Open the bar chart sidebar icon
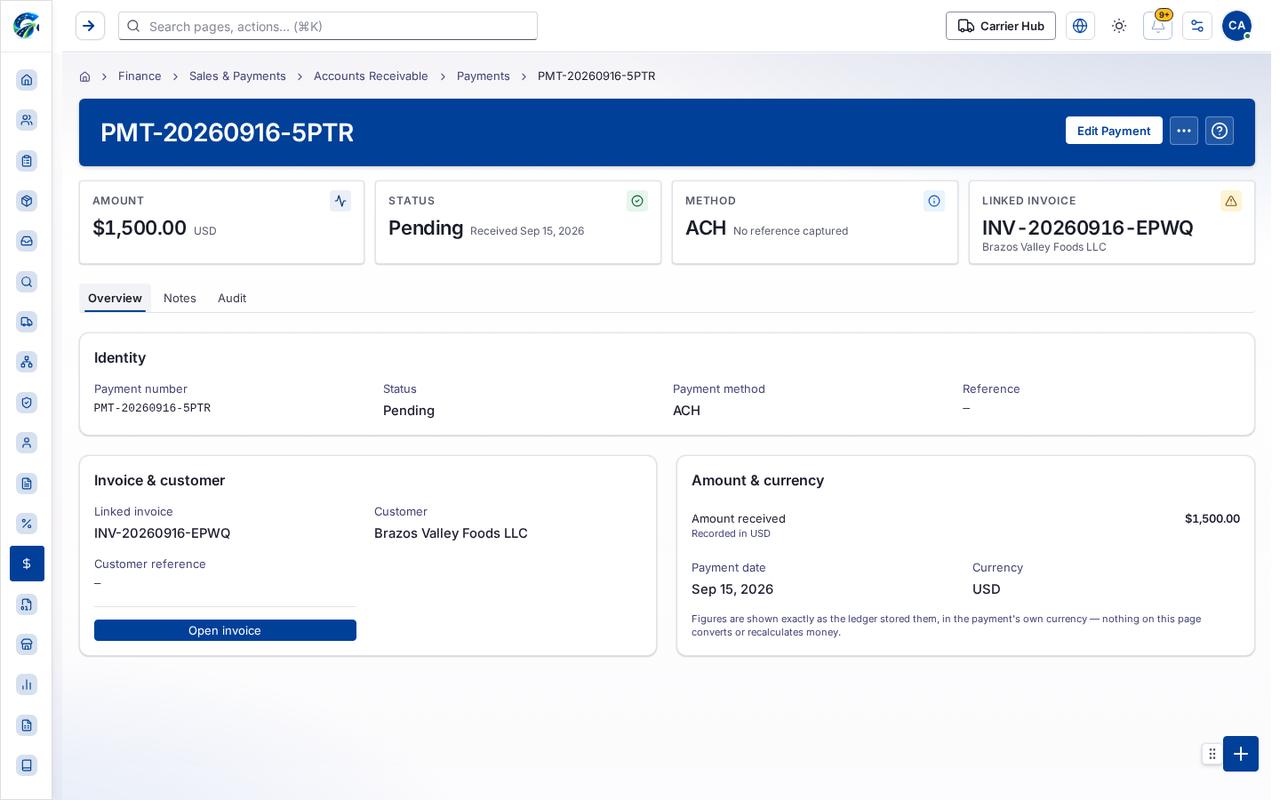 click(x=27, y=684)
